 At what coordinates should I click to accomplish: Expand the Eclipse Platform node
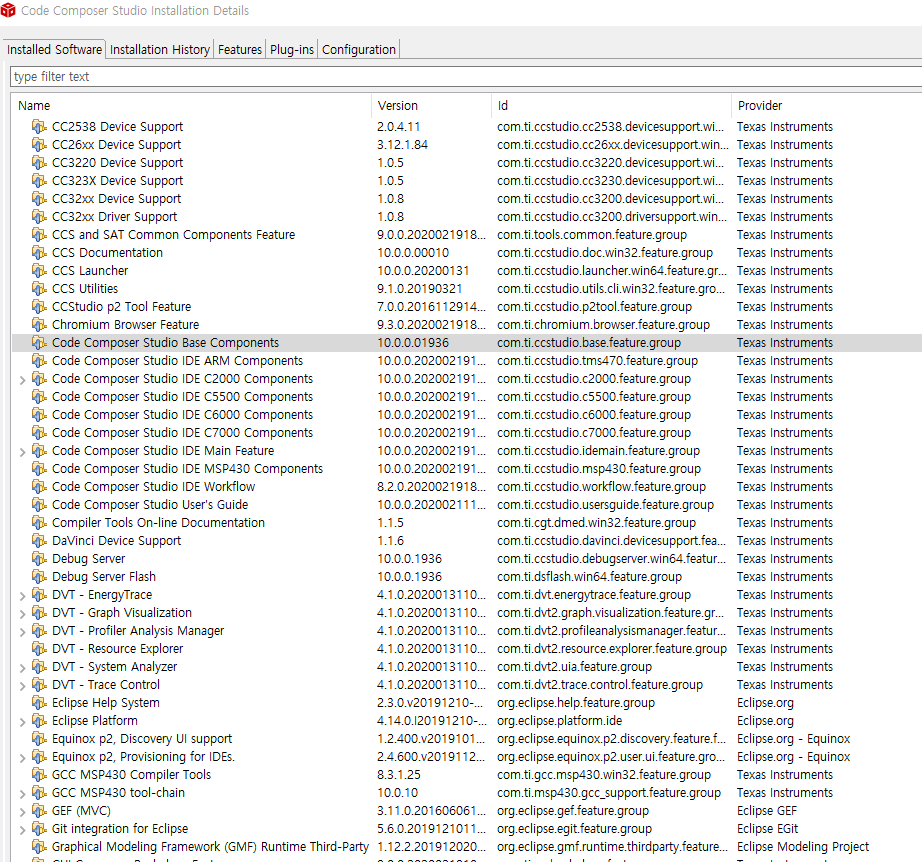(22, 721)
